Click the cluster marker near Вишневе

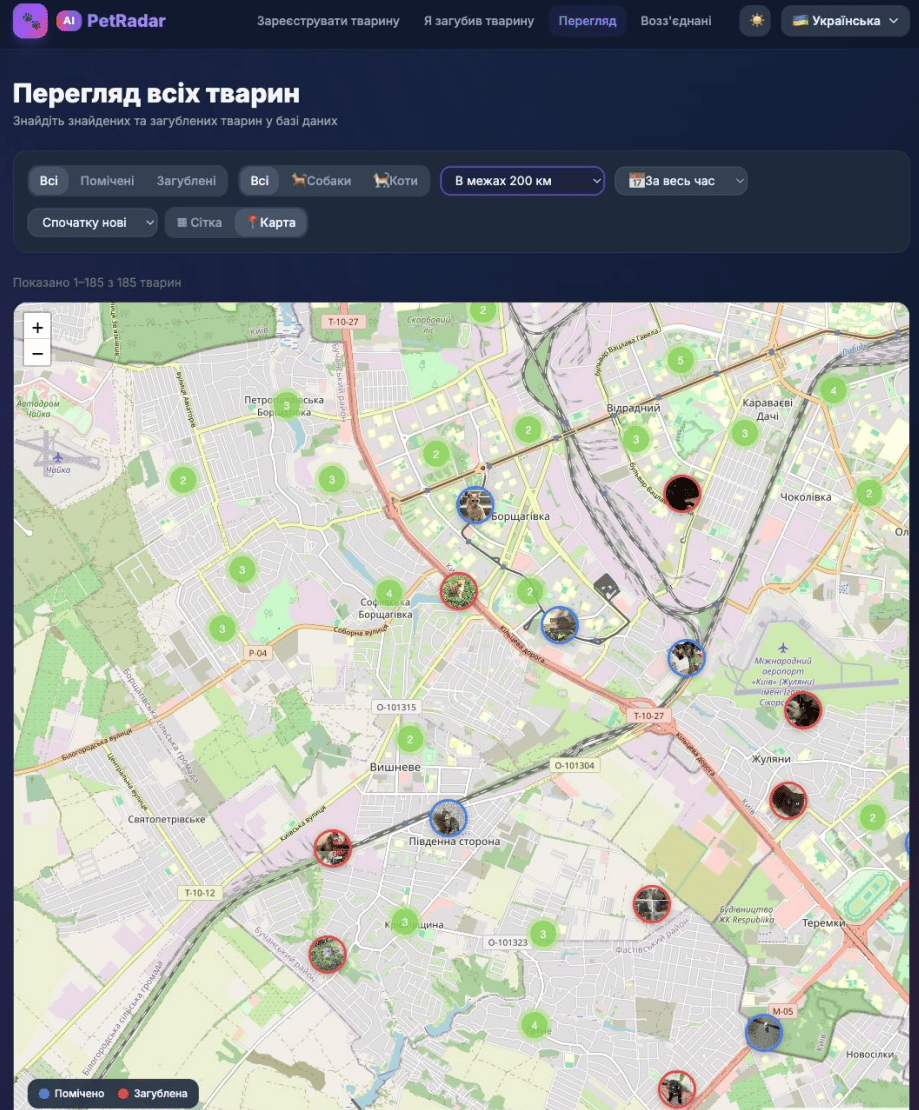pos(409,740)
